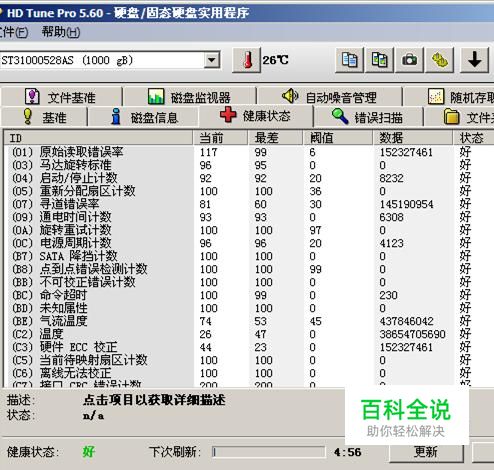Open the 磁盘信息 tab
The image size is (494, 470).
tap(144, 117)
